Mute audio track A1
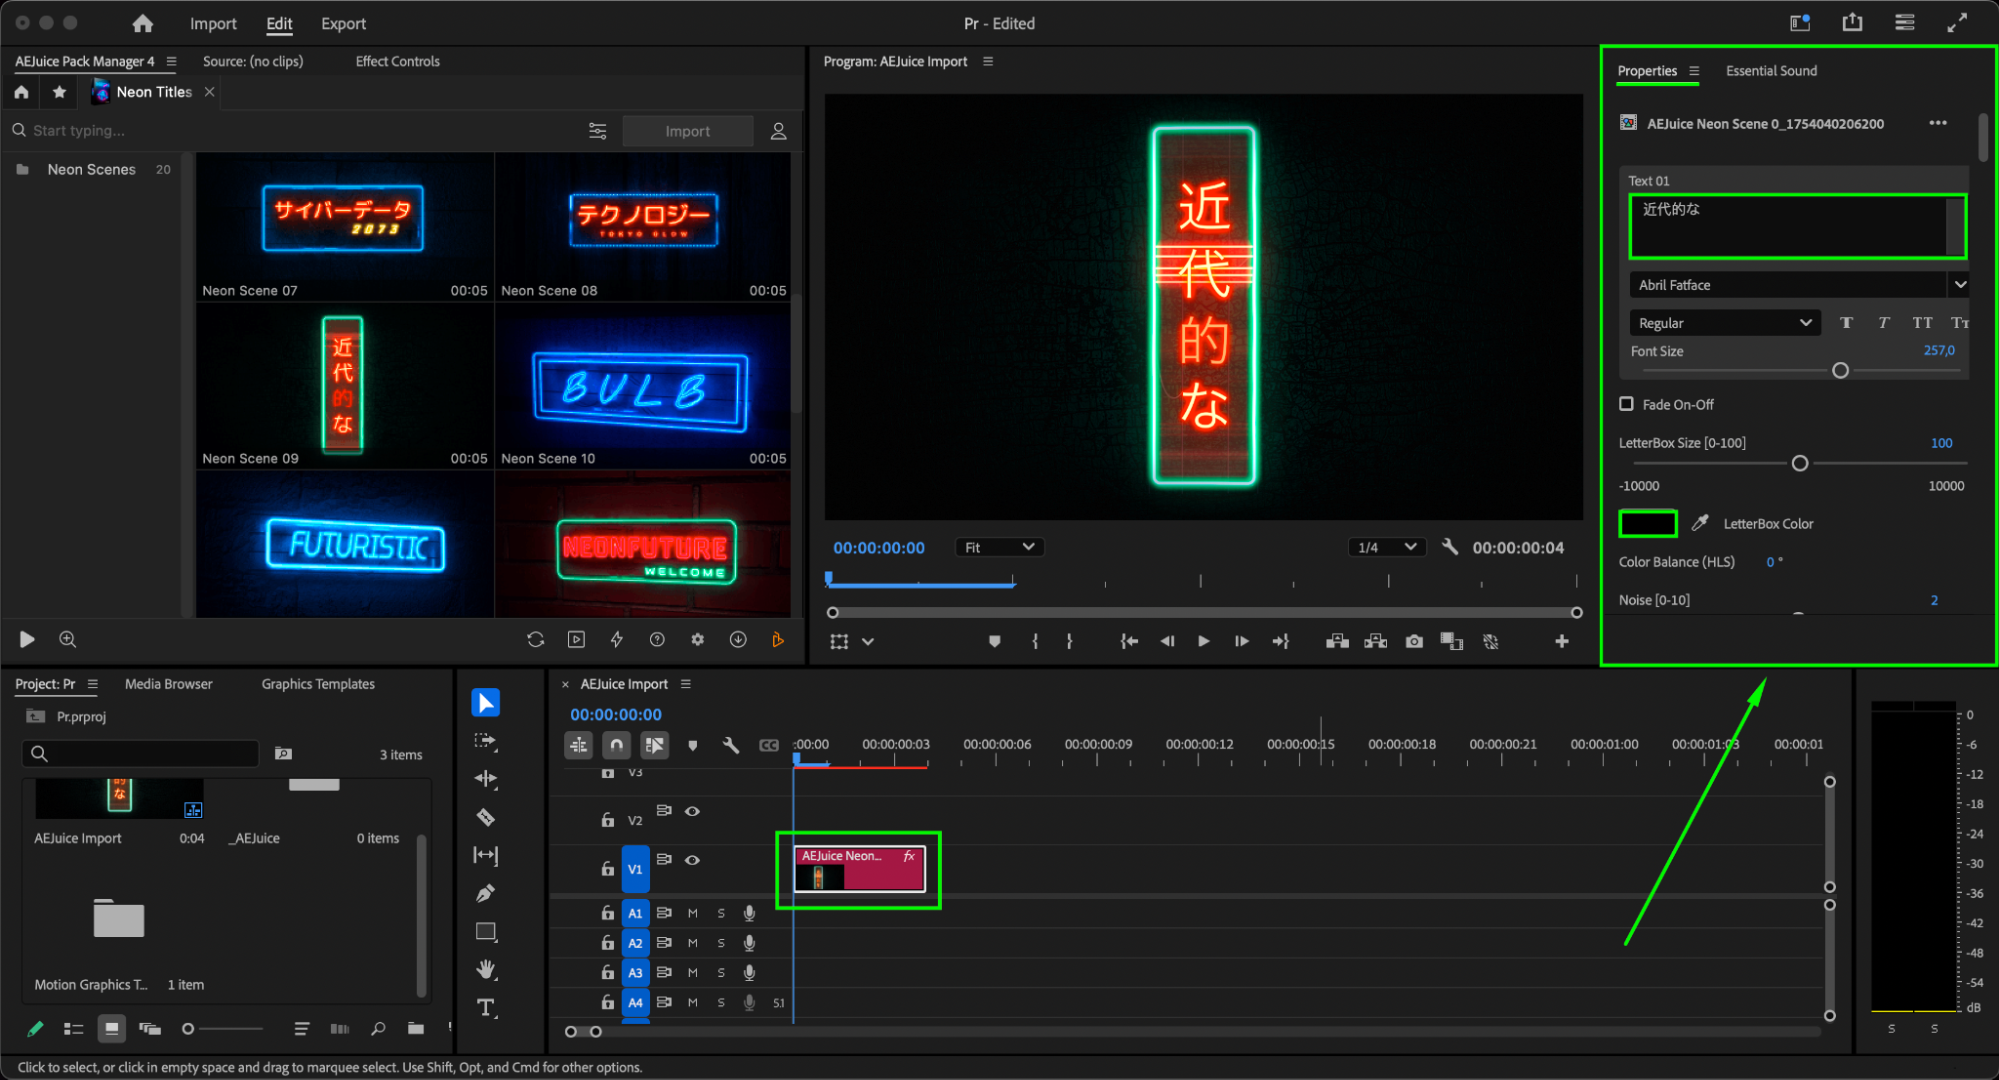Screen dimensions: 1999x1080 pos(692,913)
